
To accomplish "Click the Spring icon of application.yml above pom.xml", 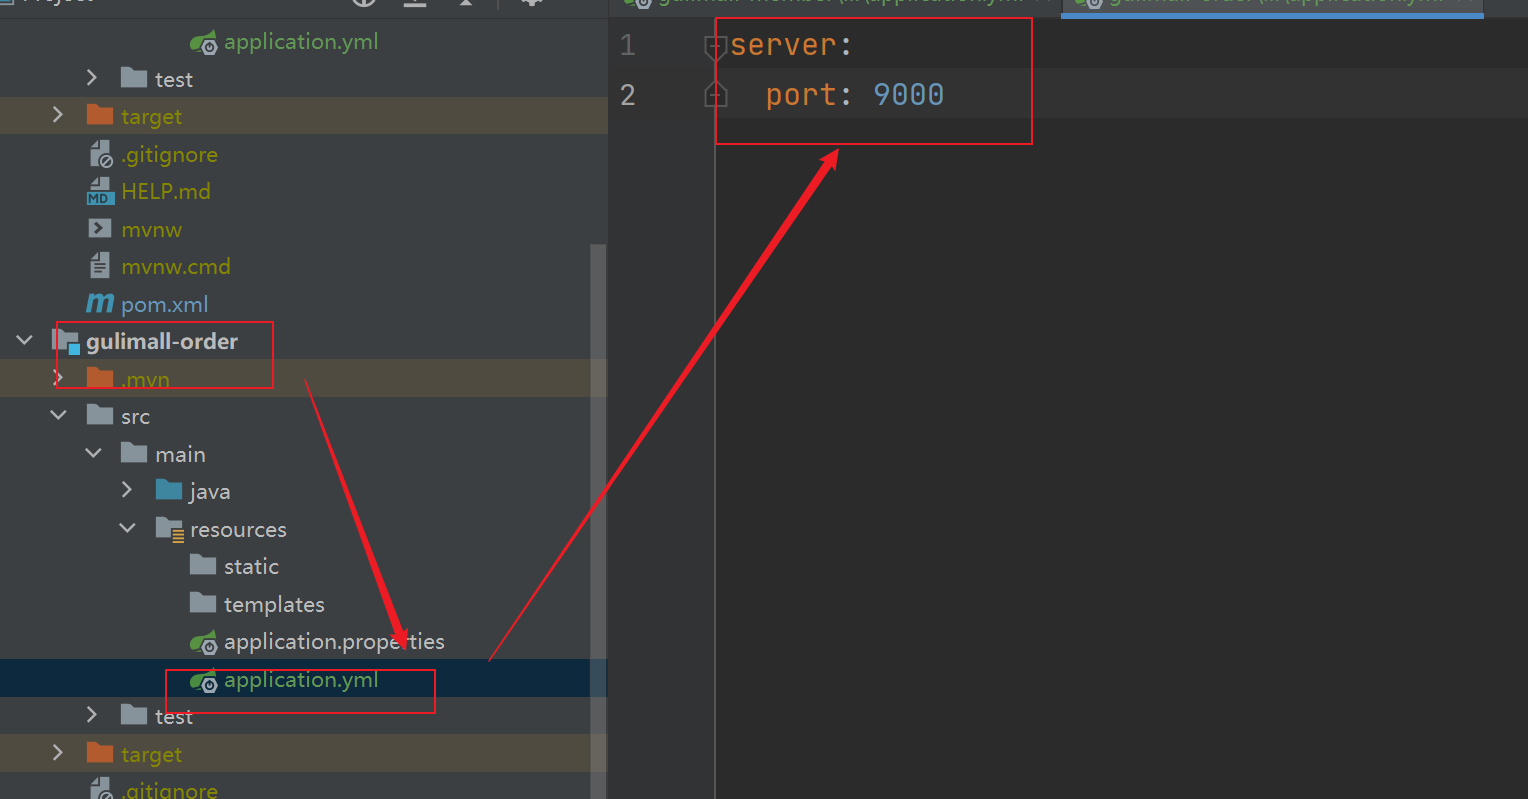I will click(x=204, y=43).
